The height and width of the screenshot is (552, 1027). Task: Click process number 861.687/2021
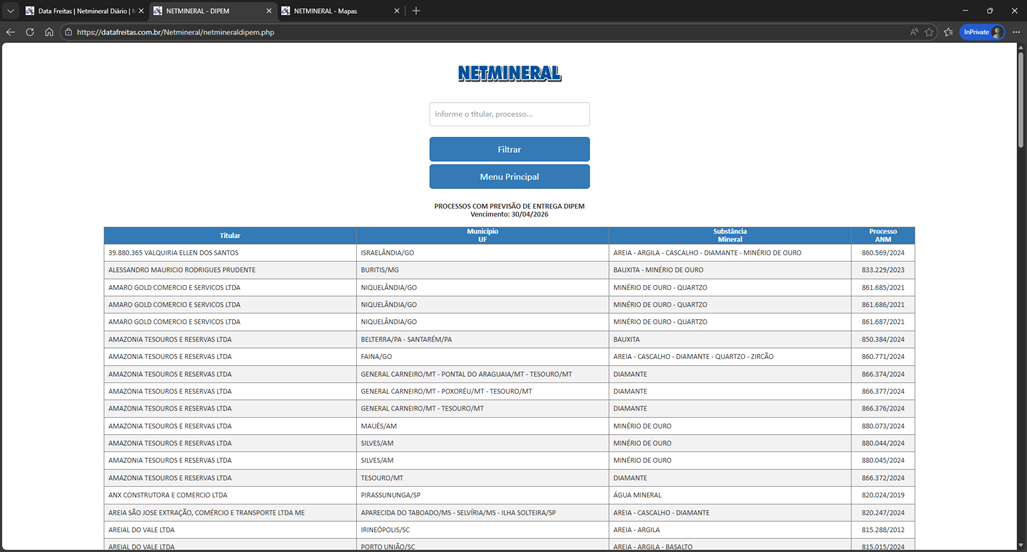[883, 322]
